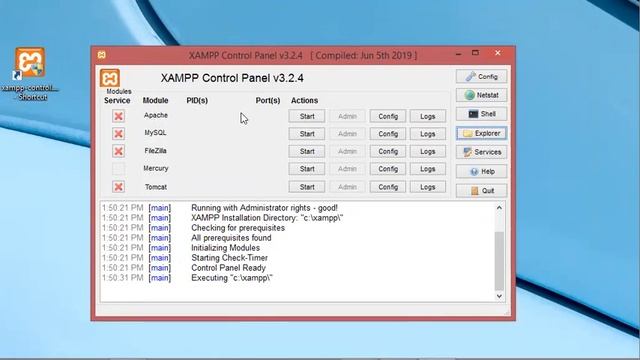The width and height of the screenshot is (640, 360).
Task: Quit the XAMPP Control Panel
Action: 481,191
